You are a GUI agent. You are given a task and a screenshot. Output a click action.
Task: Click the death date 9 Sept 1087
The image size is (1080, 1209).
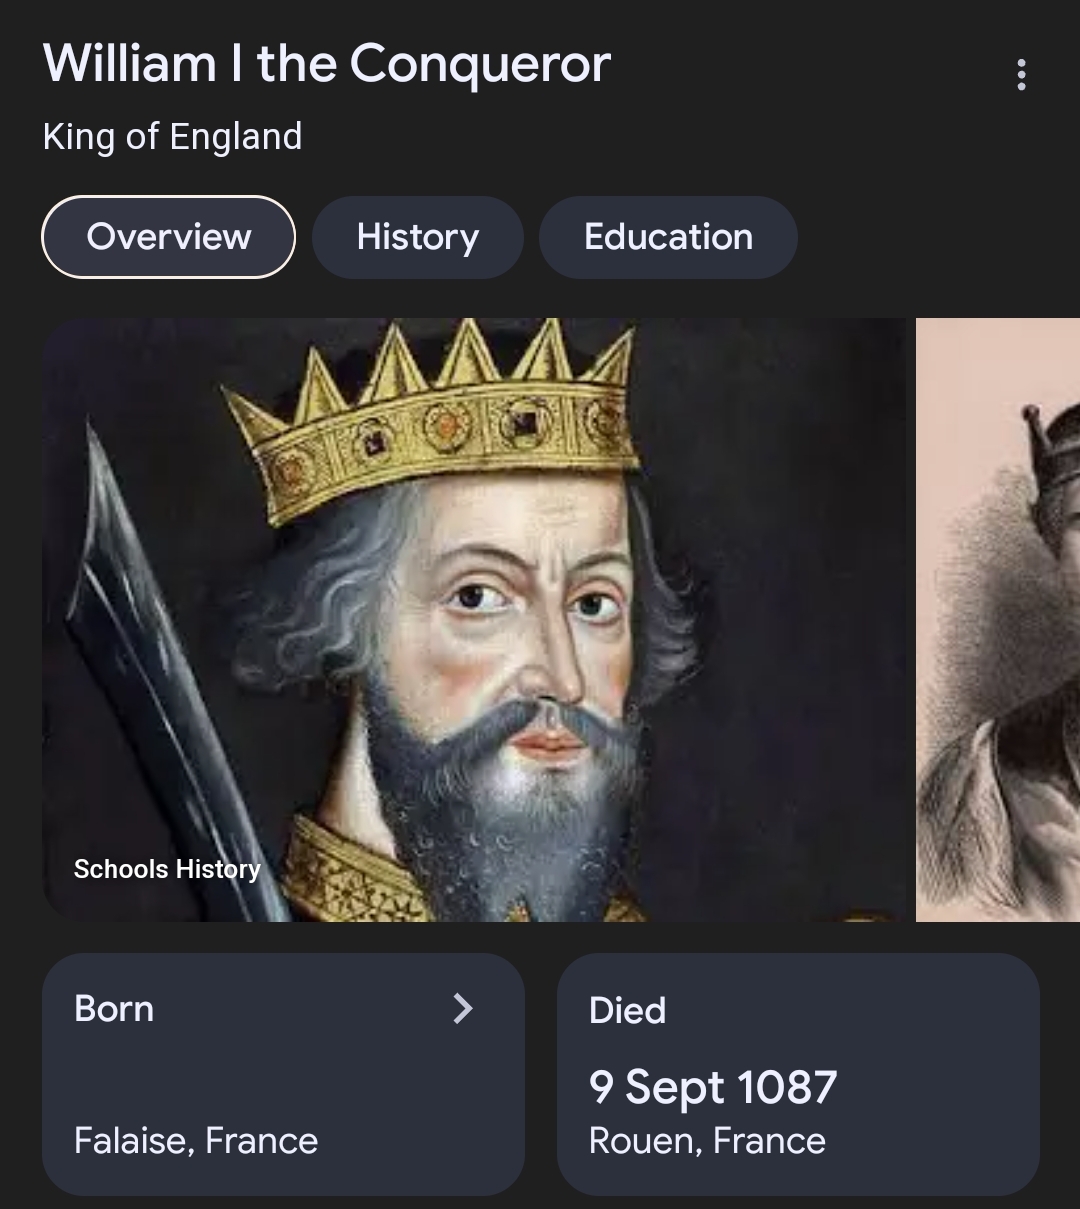click(713, 1087)
